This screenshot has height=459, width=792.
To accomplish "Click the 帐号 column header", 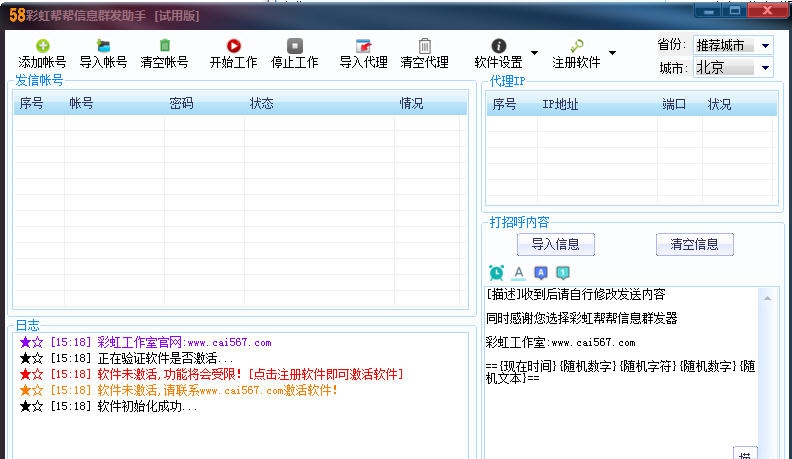I will [x=115, y=104].
